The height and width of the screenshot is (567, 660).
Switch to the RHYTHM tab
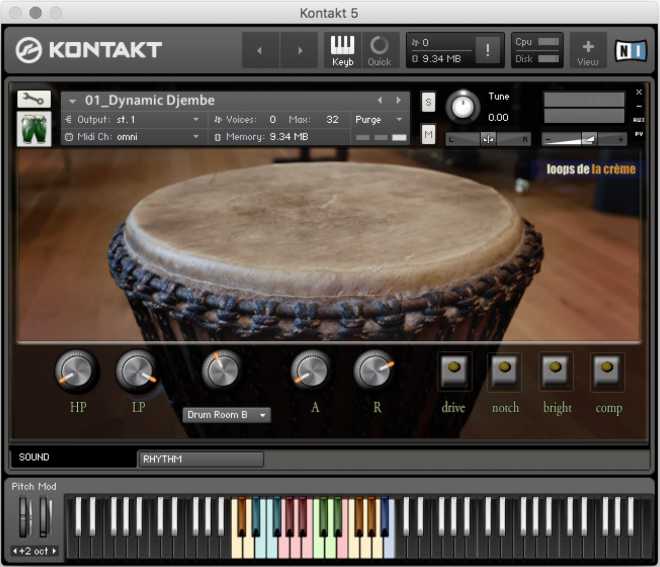[x=200, y=459]
